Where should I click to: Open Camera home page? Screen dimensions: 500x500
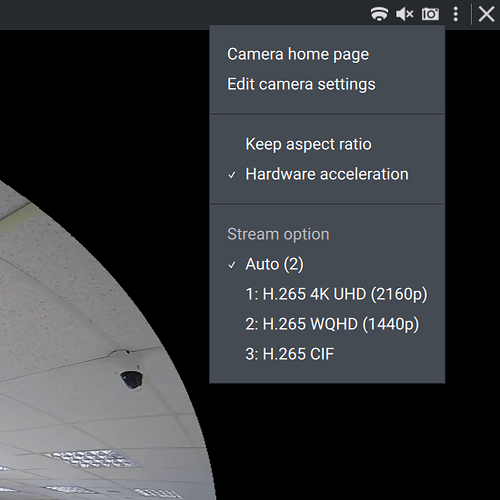click(x=298, y=54)
